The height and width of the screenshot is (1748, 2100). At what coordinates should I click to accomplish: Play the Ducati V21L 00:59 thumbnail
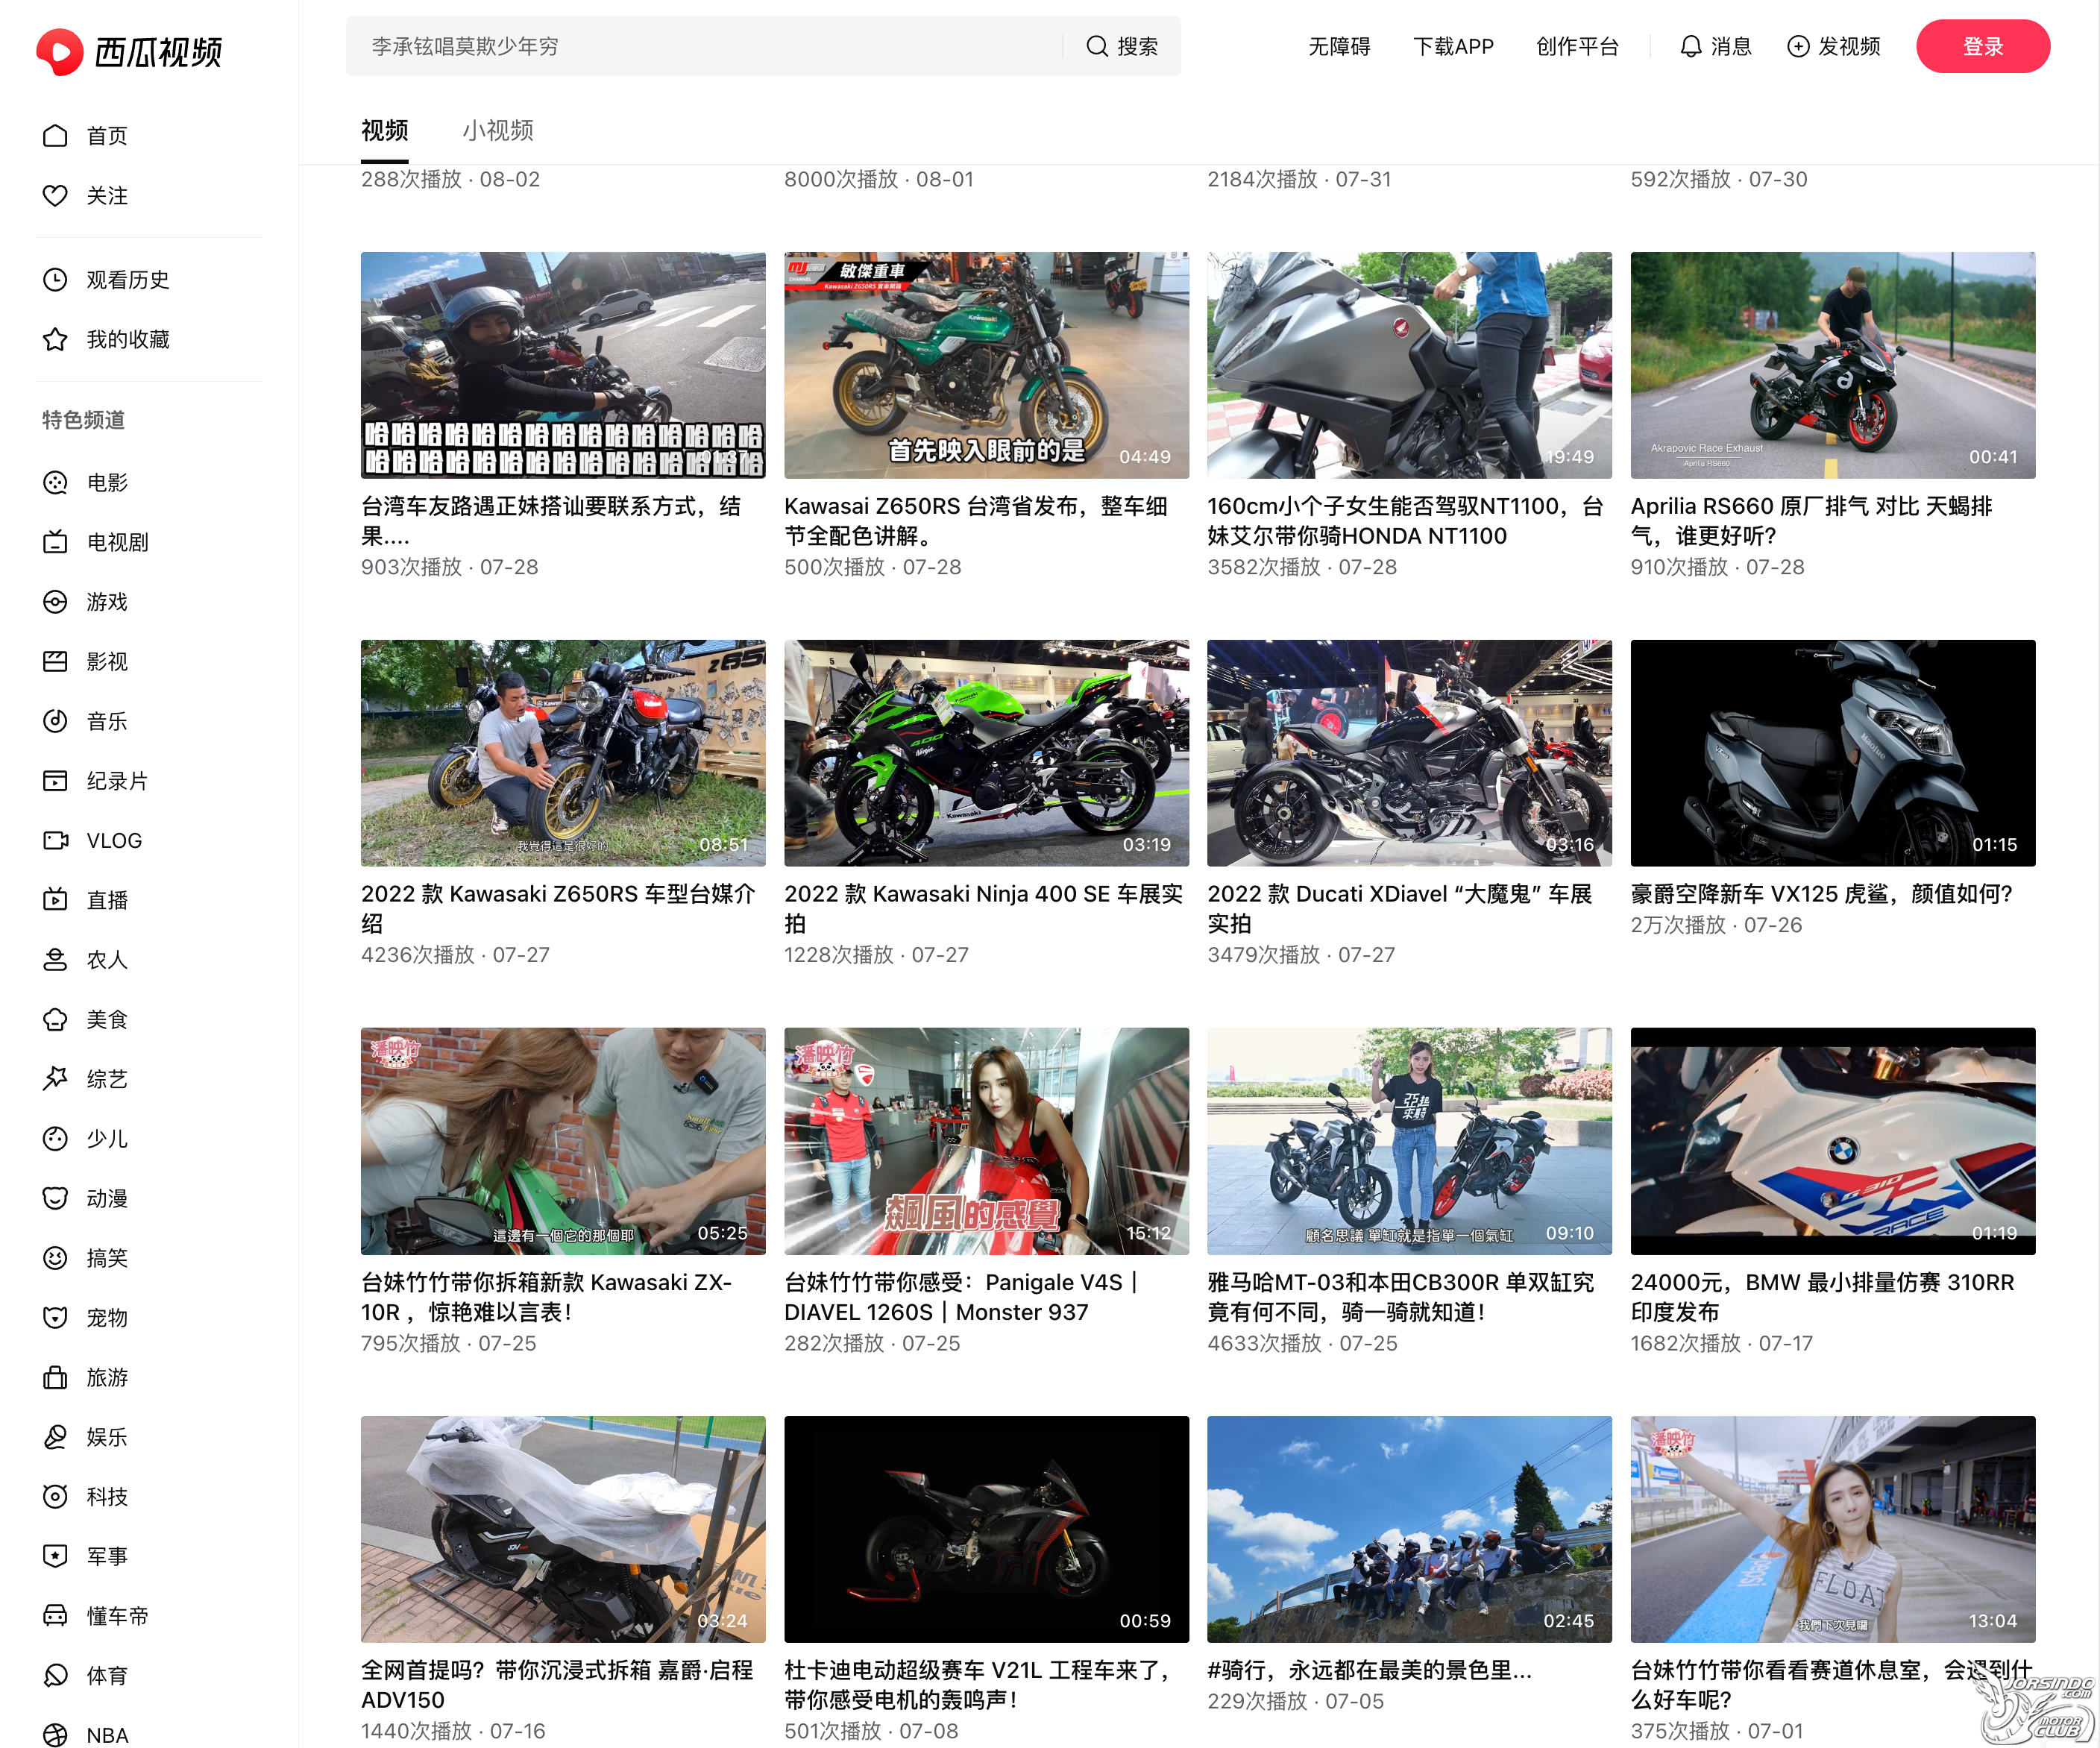(986, 1529)
